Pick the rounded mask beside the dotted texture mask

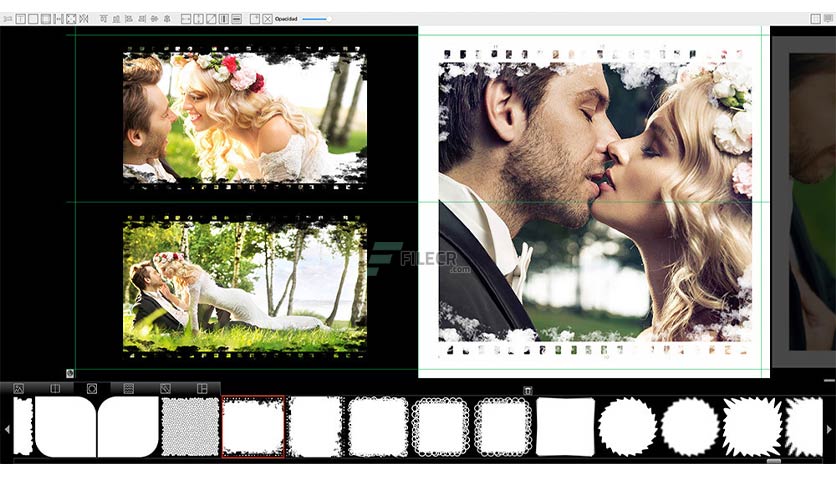(128, 427)
